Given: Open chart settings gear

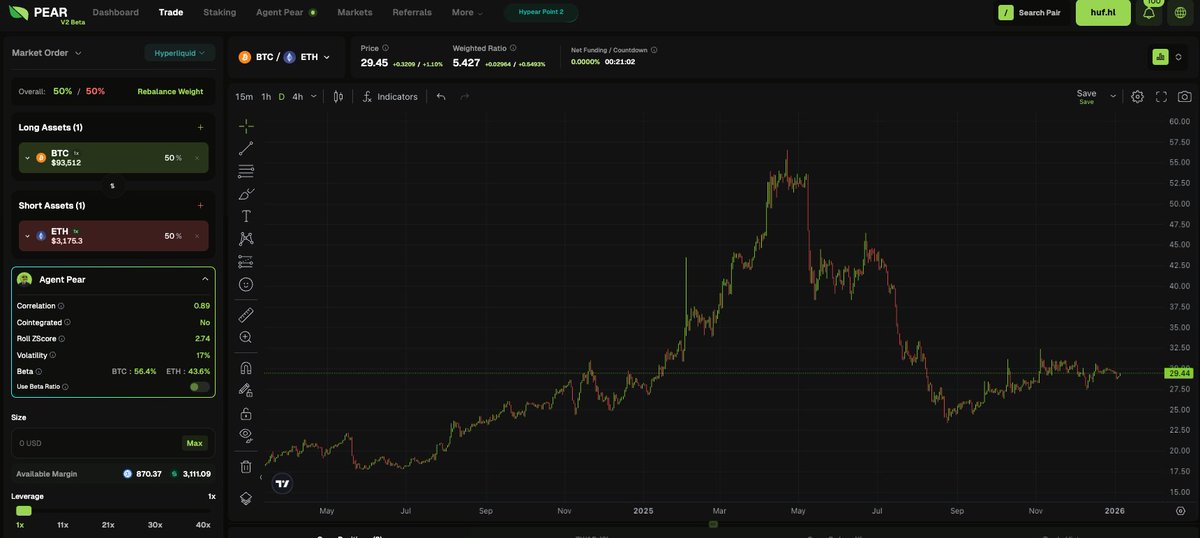Looking at the screenshot, I should click(x=1137, y=97).
